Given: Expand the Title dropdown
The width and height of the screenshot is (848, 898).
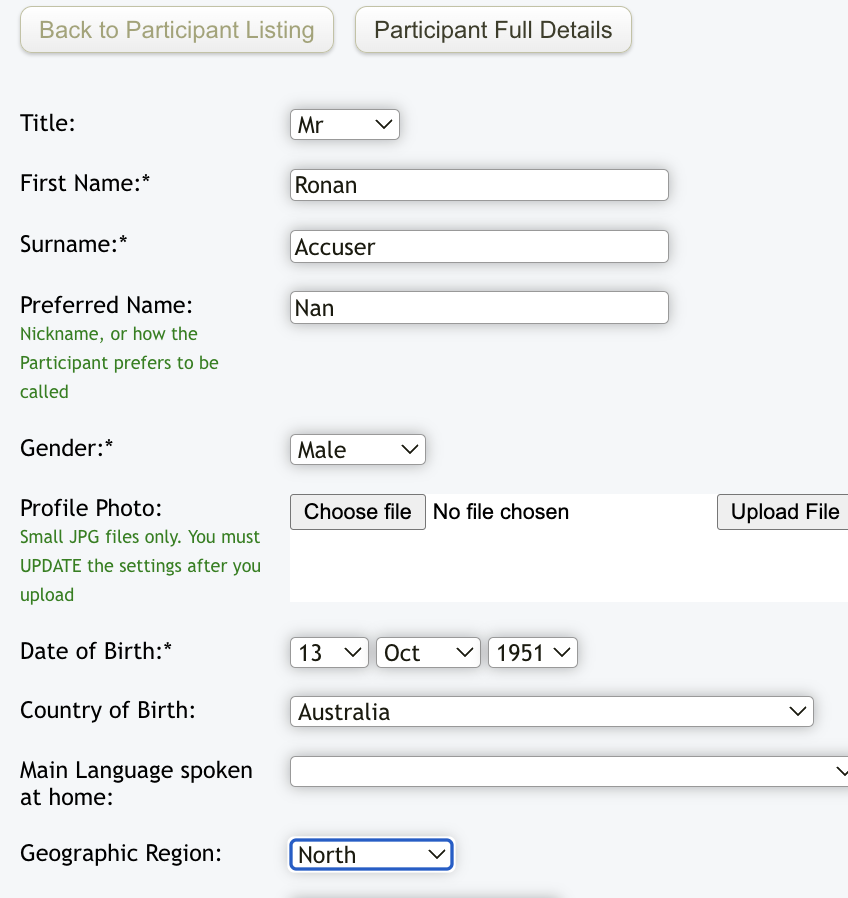Looking at the screenshot, I should tap(344, 125).
